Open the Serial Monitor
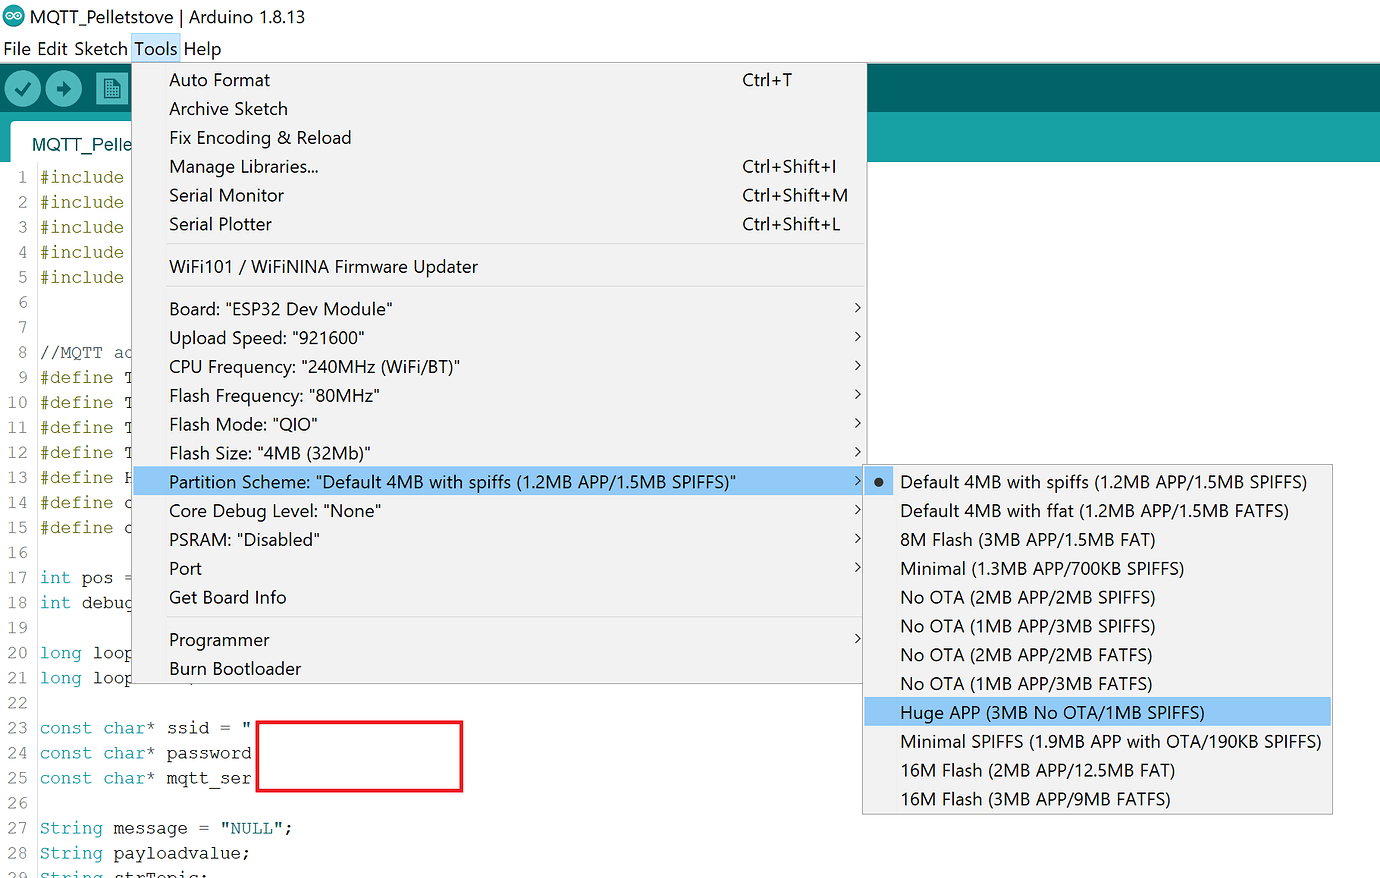This screenshot has width=1380, height=878. pos(226,195)
